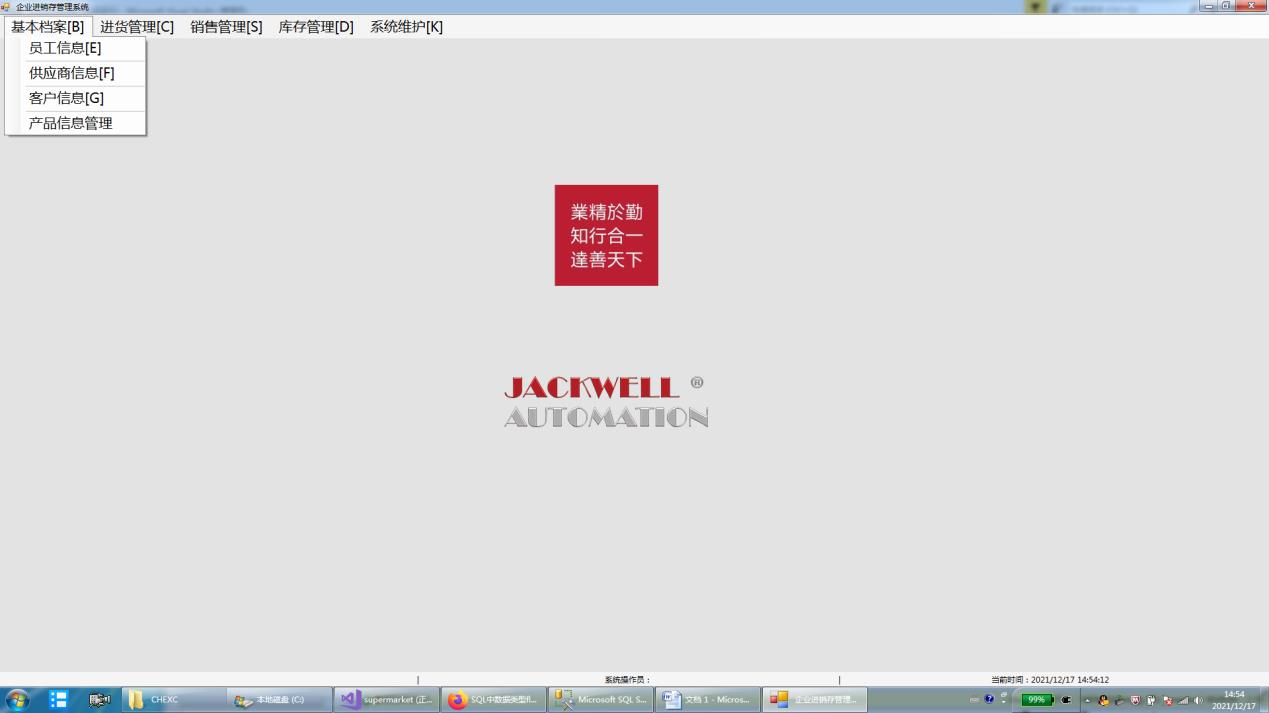This screenshot has width=1269, height=713.
Task: Open the taskbar clock showing 14:54
Action: [x=1234, y=700]
